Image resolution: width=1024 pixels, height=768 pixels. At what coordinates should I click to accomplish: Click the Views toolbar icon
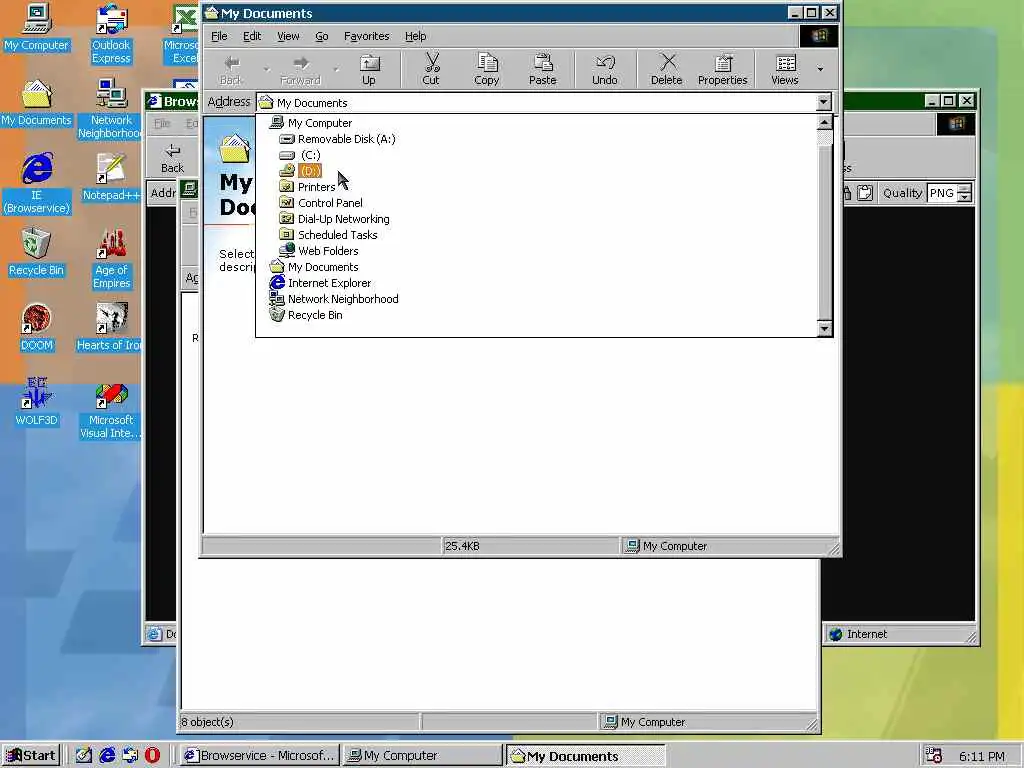[785, 69]
